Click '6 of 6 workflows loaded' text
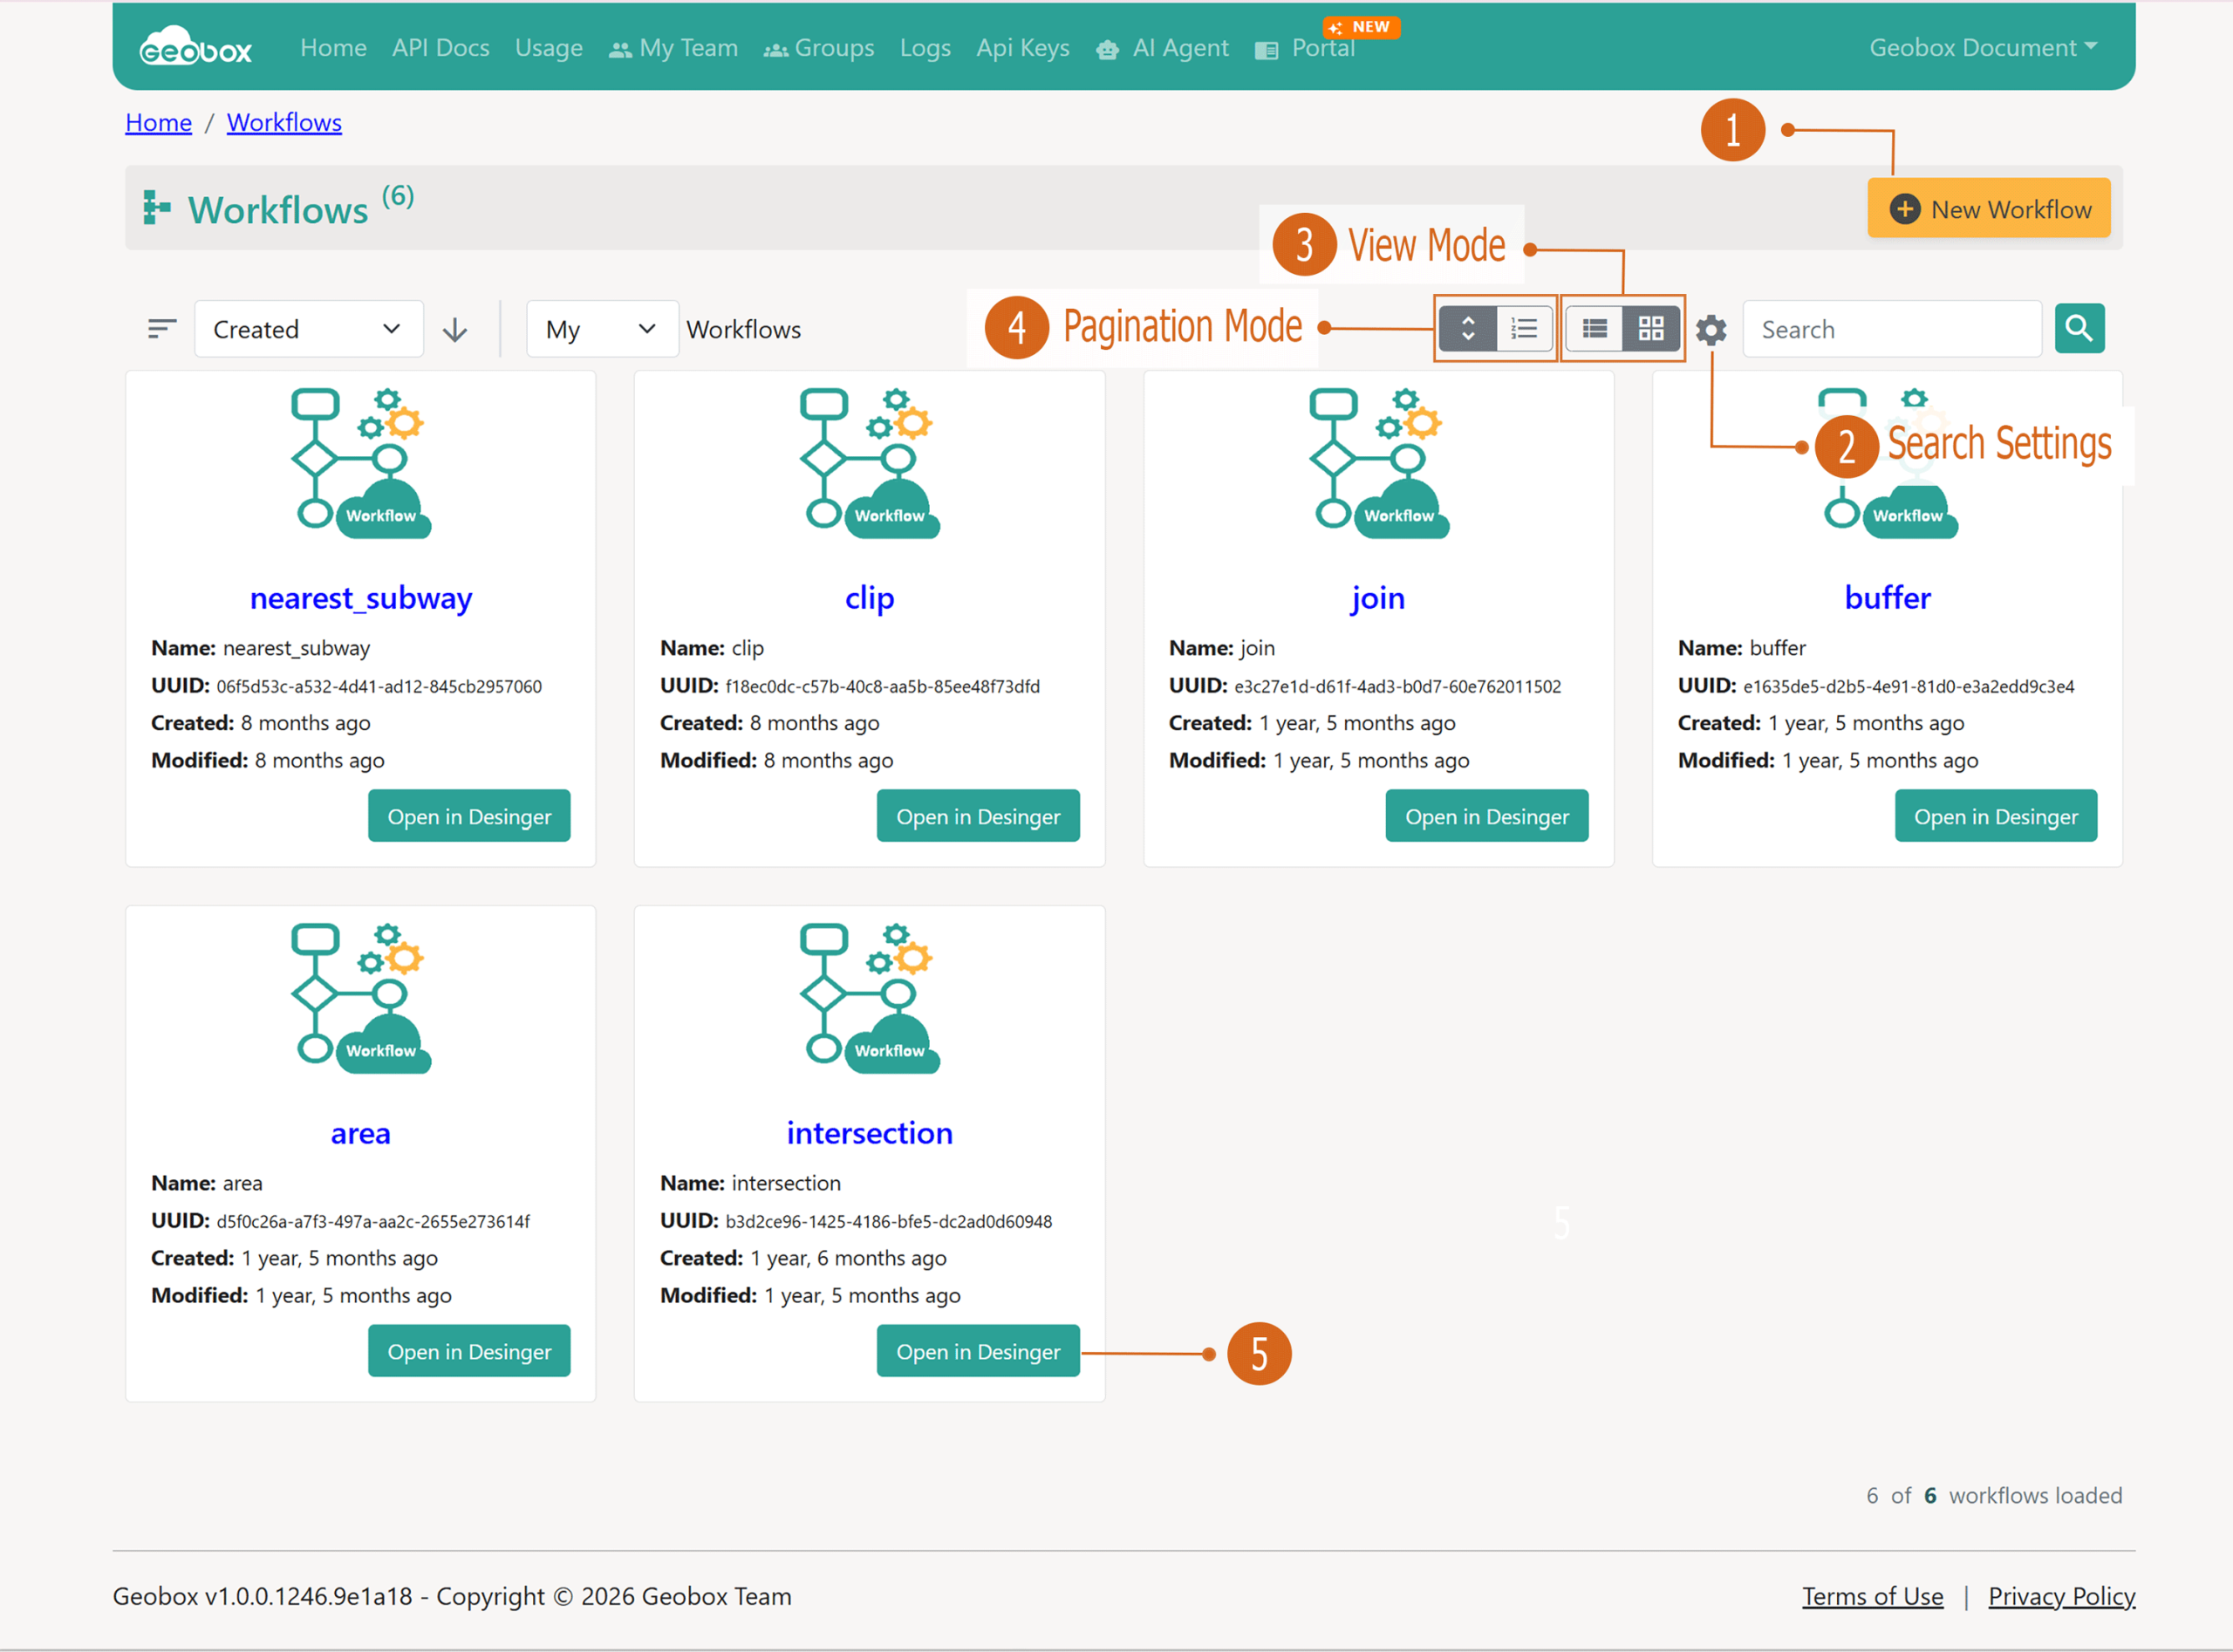 1994,1495
